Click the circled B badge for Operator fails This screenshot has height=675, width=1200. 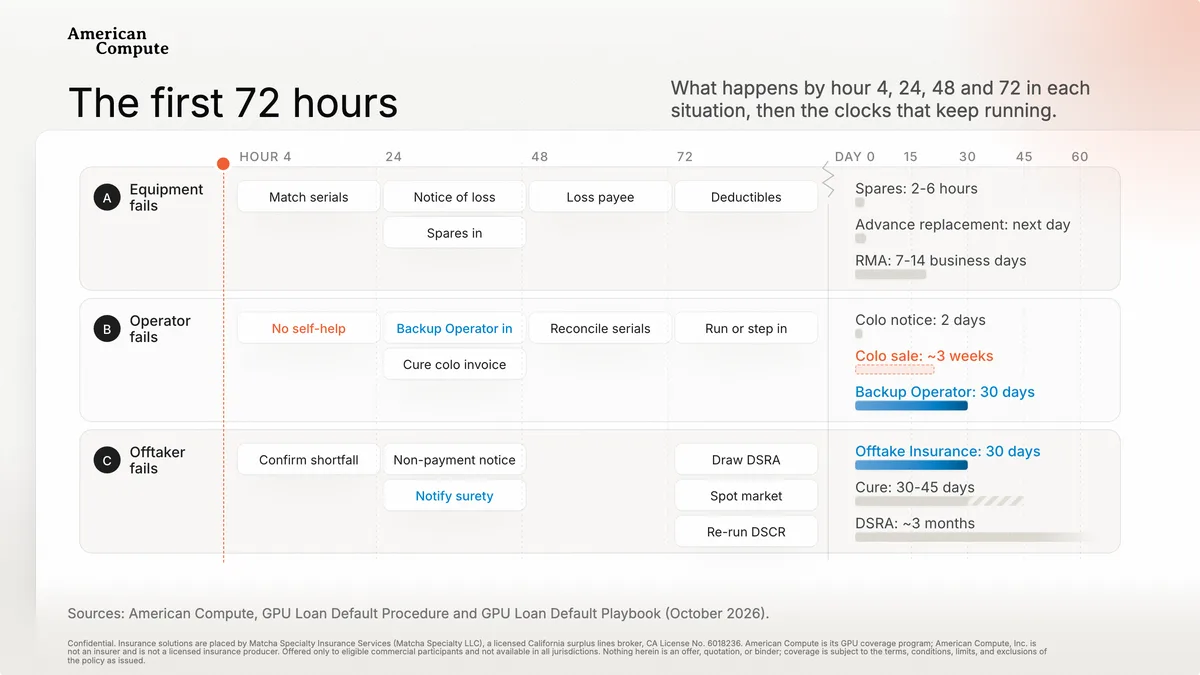pyautogui.click(x=107, y=329)
